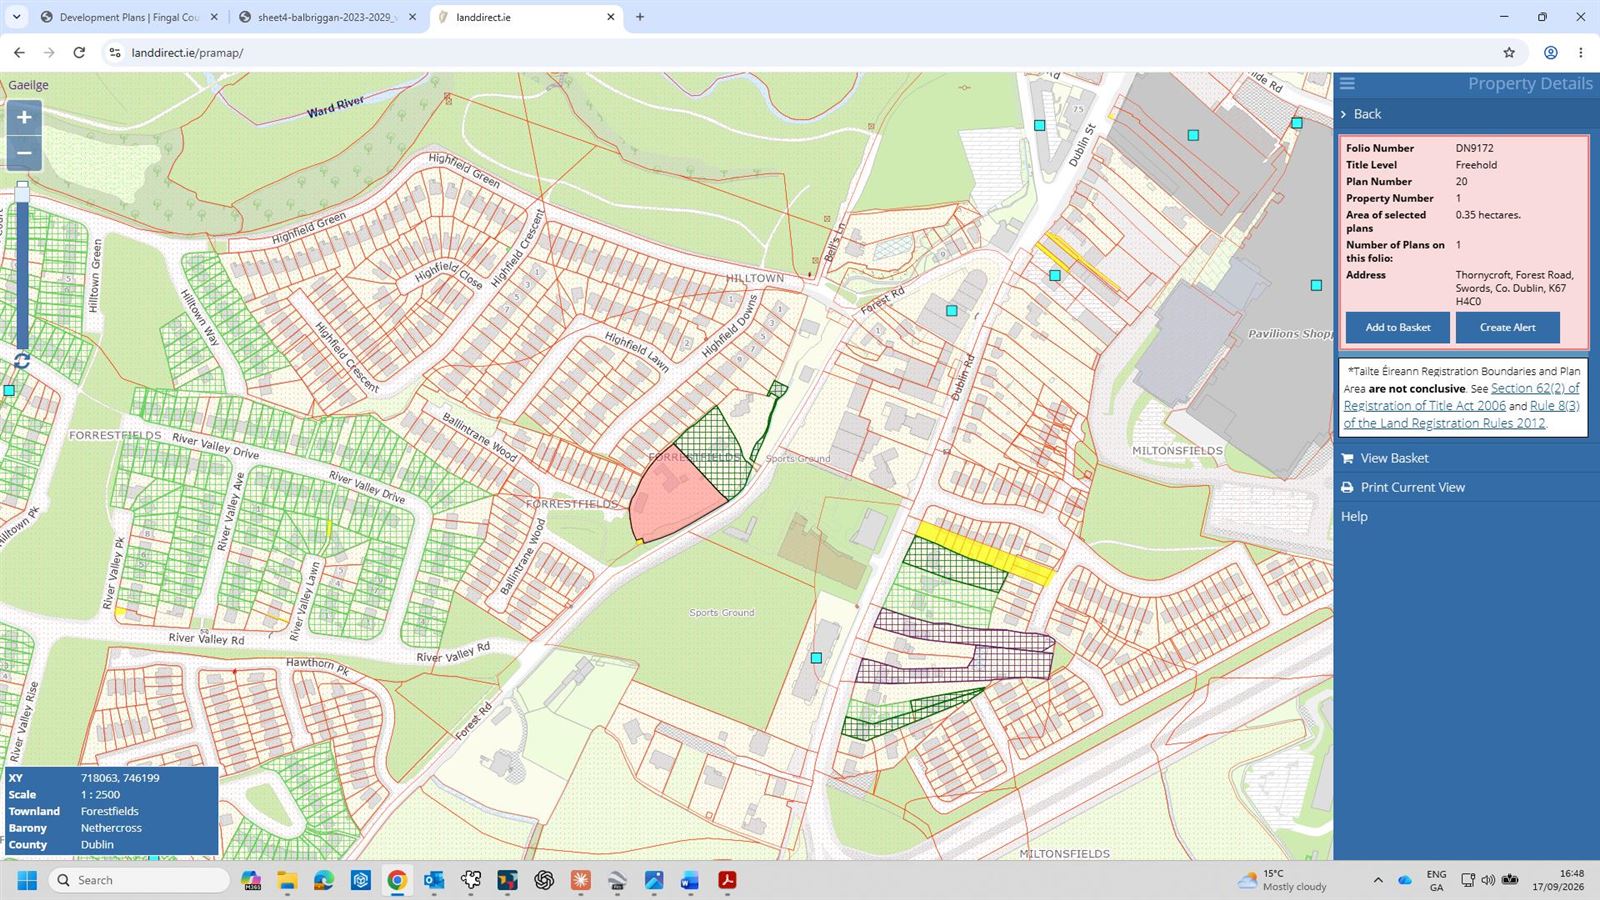Click the Windows taskbar Search box
This screenshot has width=1600, height=900.
click(140, 880)
